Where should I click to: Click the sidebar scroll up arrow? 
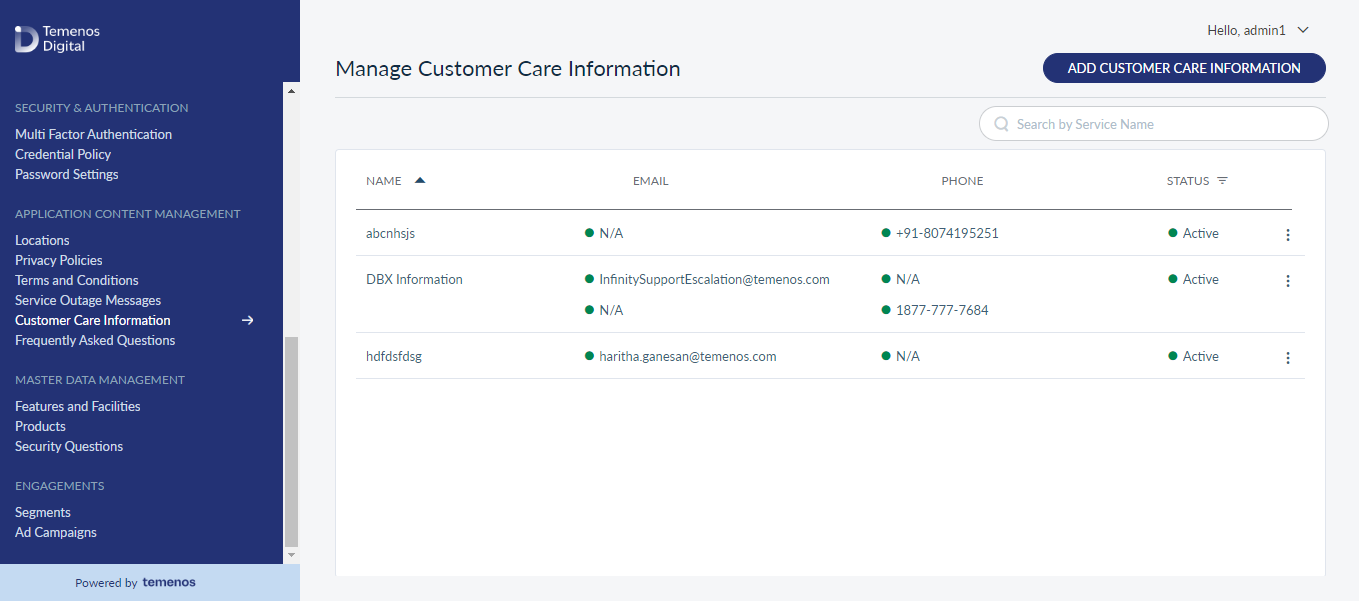[x=292, y=91]
